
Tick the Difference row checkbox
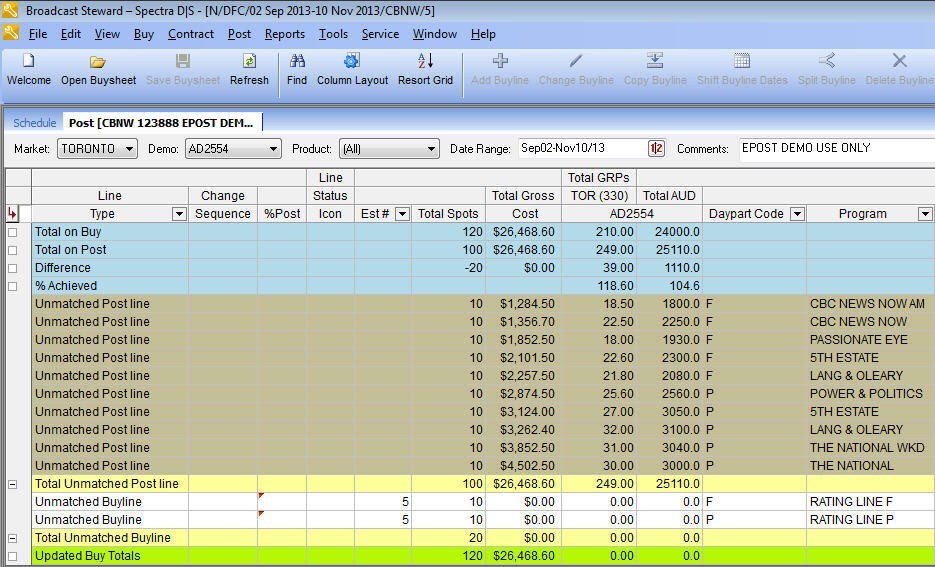(x=13, y=268)
